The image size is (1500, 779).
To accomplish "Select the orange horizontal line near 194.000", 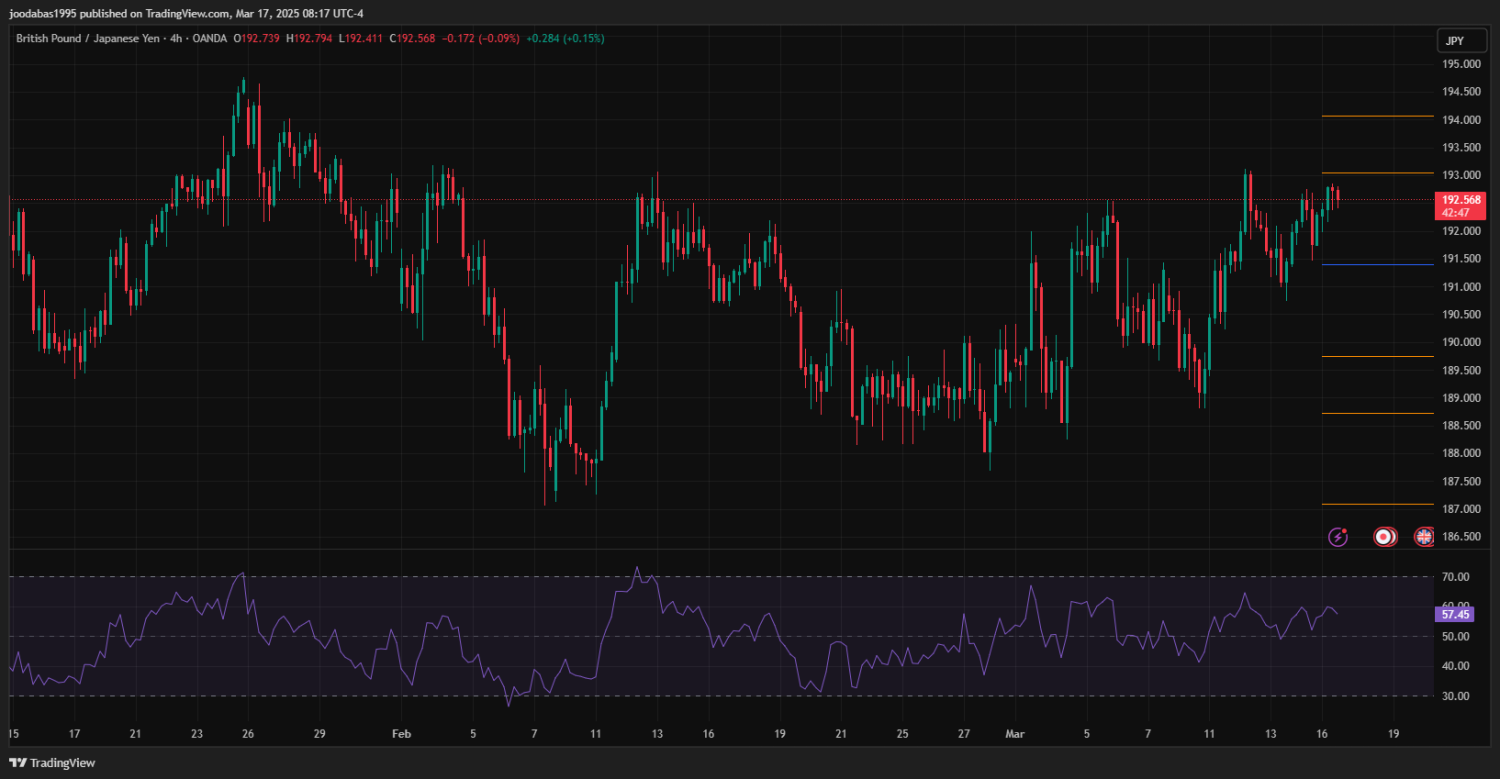I will (1377, 117).
